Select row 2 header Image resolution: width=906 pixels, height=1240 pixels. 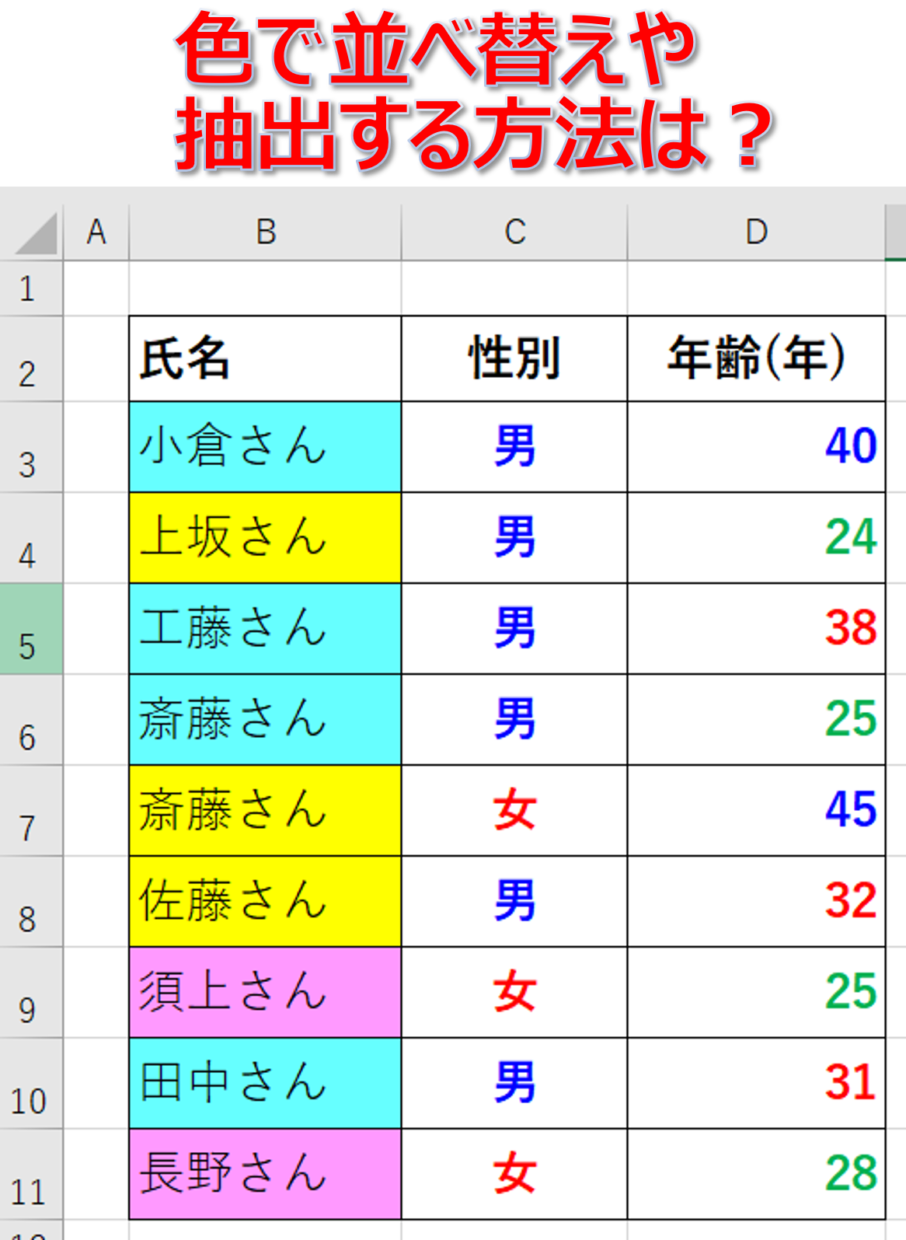tap(31, 359)
